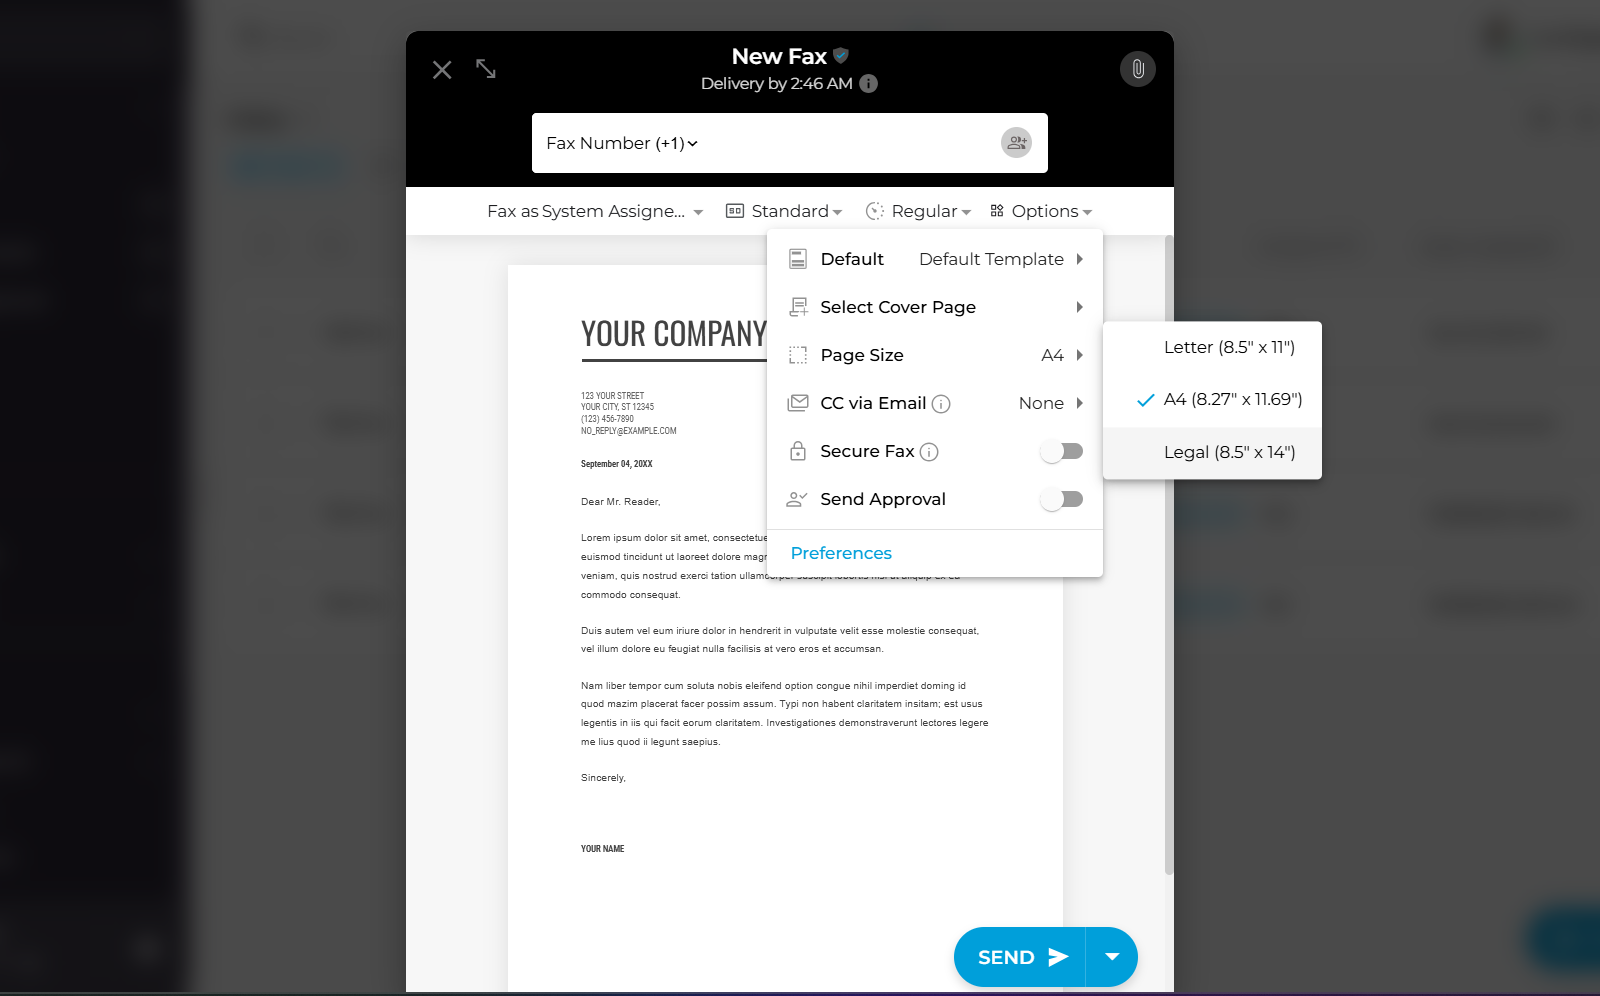
Task: Open the Preferences link
Action: point(841,553)
